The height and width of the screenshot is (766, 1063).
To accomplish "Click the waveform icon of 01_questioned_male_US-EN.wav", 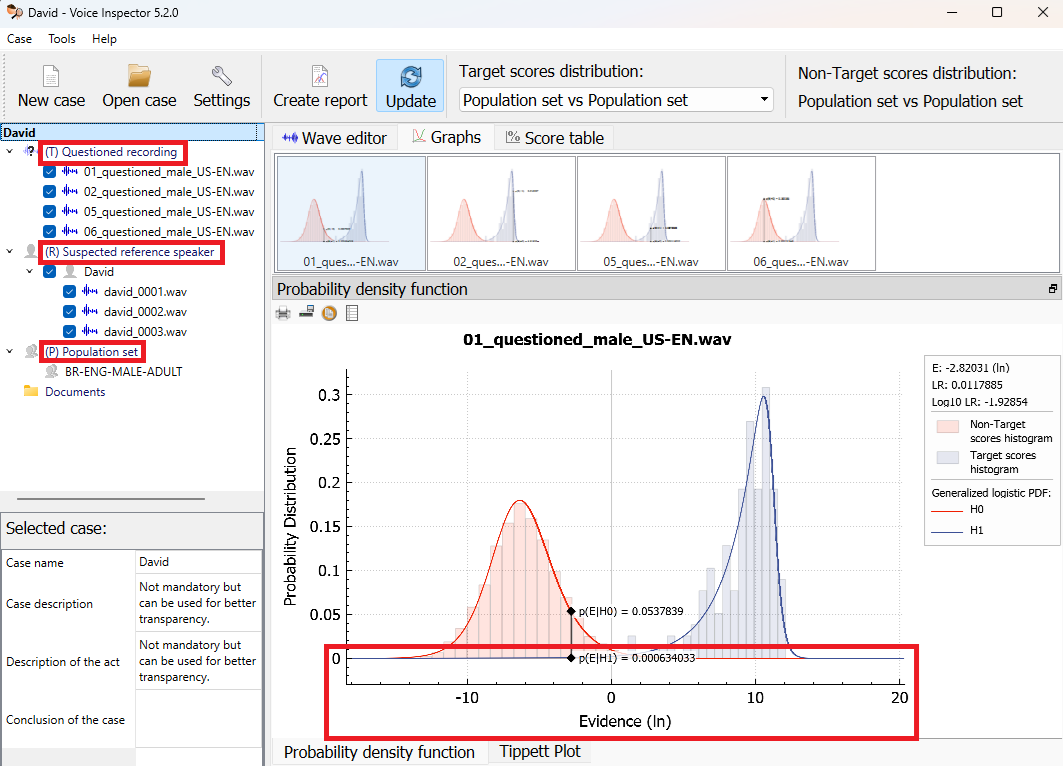I will 70,172.
